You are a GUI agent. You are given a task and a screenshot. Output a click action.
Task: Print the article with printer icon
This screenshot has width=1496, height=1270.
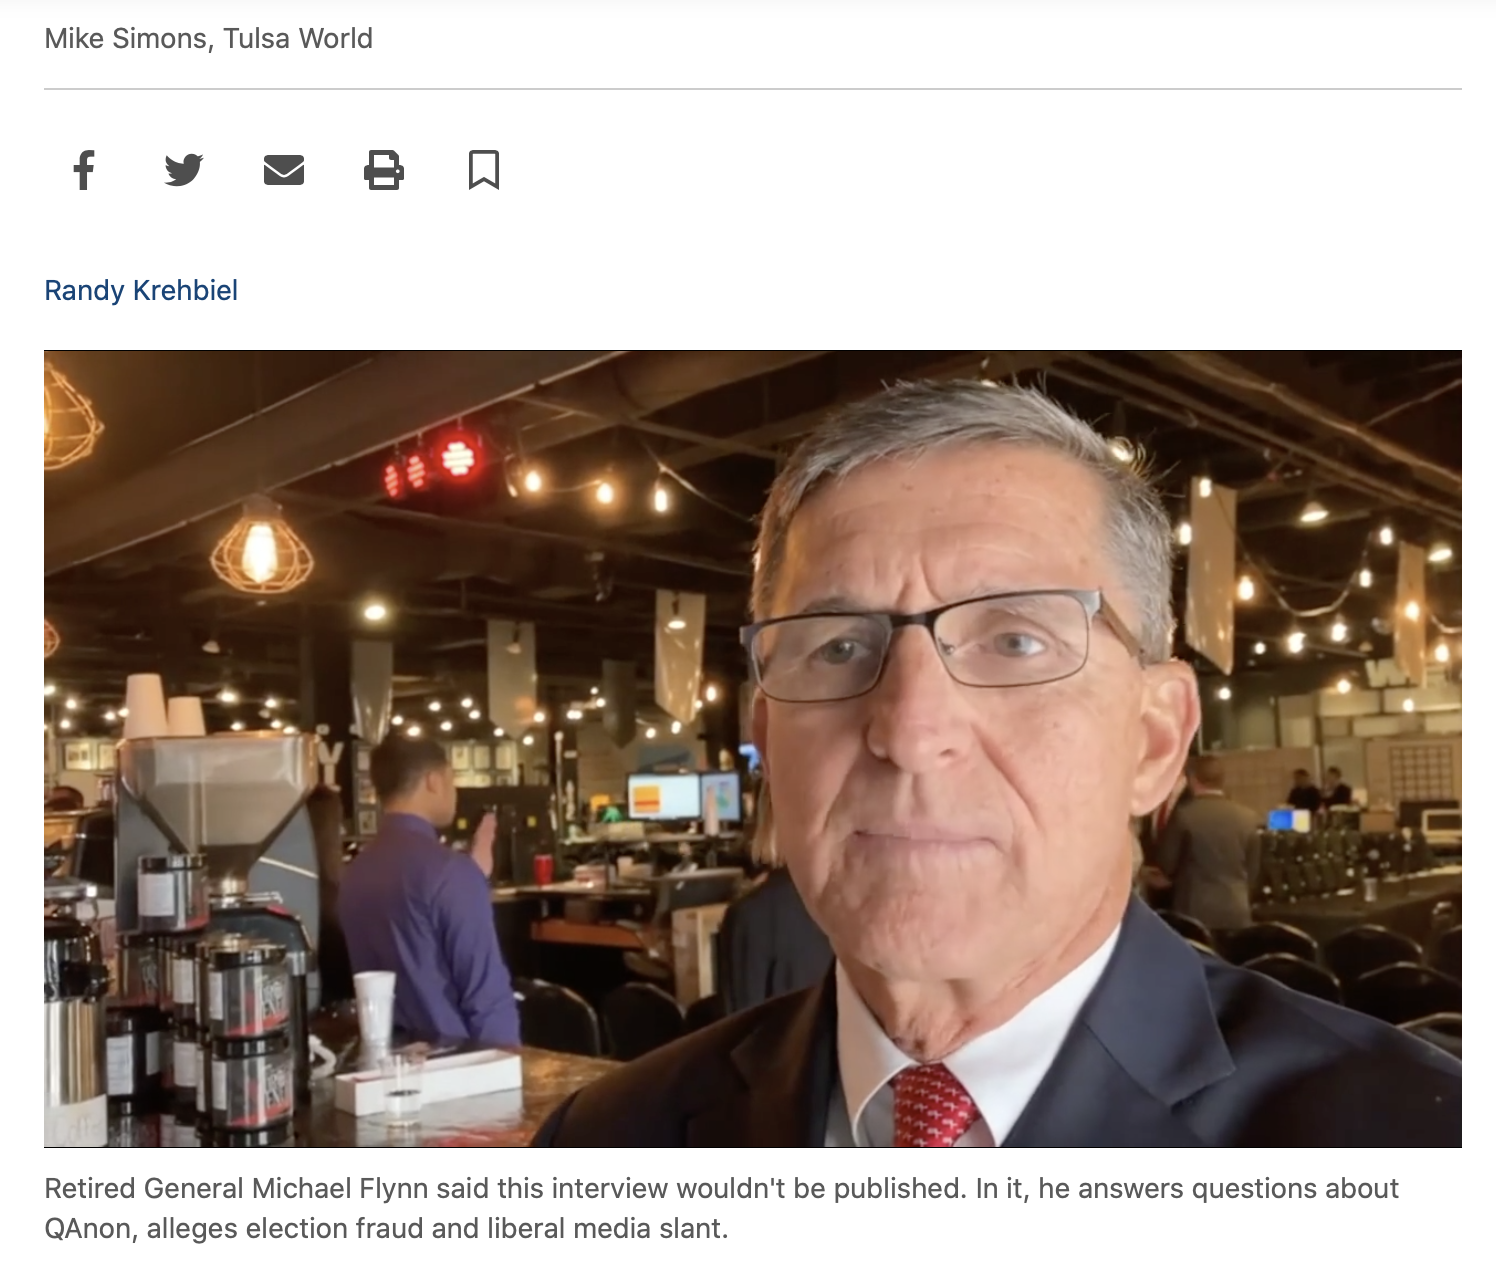[384, 170]
